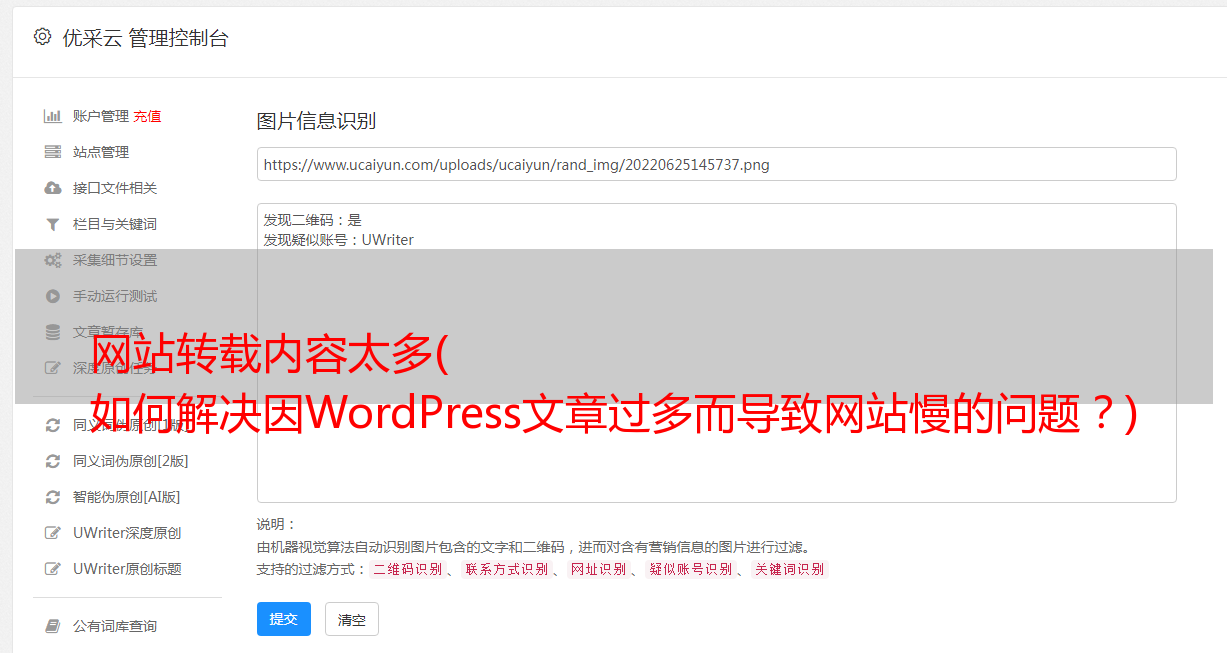Click the refresh icon next to 智能伪原创[AI版]
The image size is (1227, 653).
point(53,497)
